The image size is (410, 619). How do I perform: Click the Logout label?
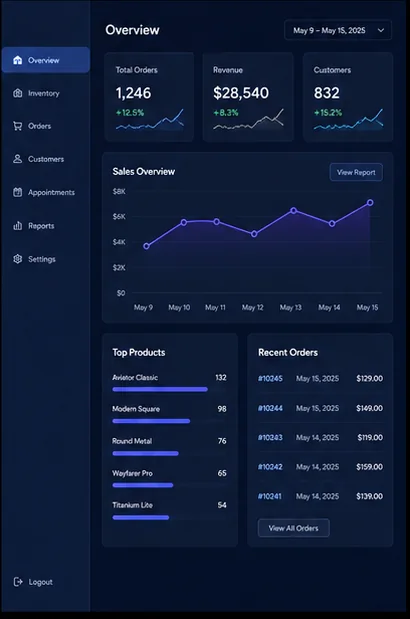coord(41,582)
